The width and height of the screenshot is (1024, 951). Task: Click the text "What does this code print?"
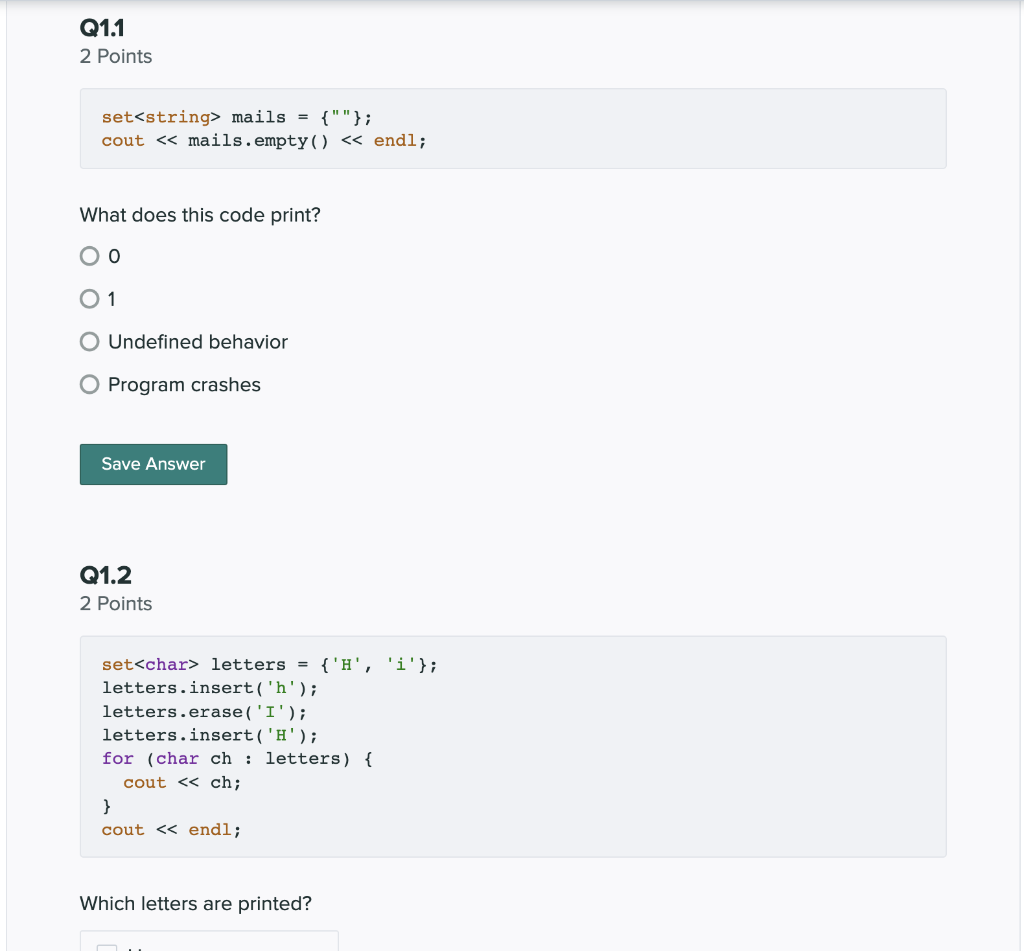pos(199,214)
